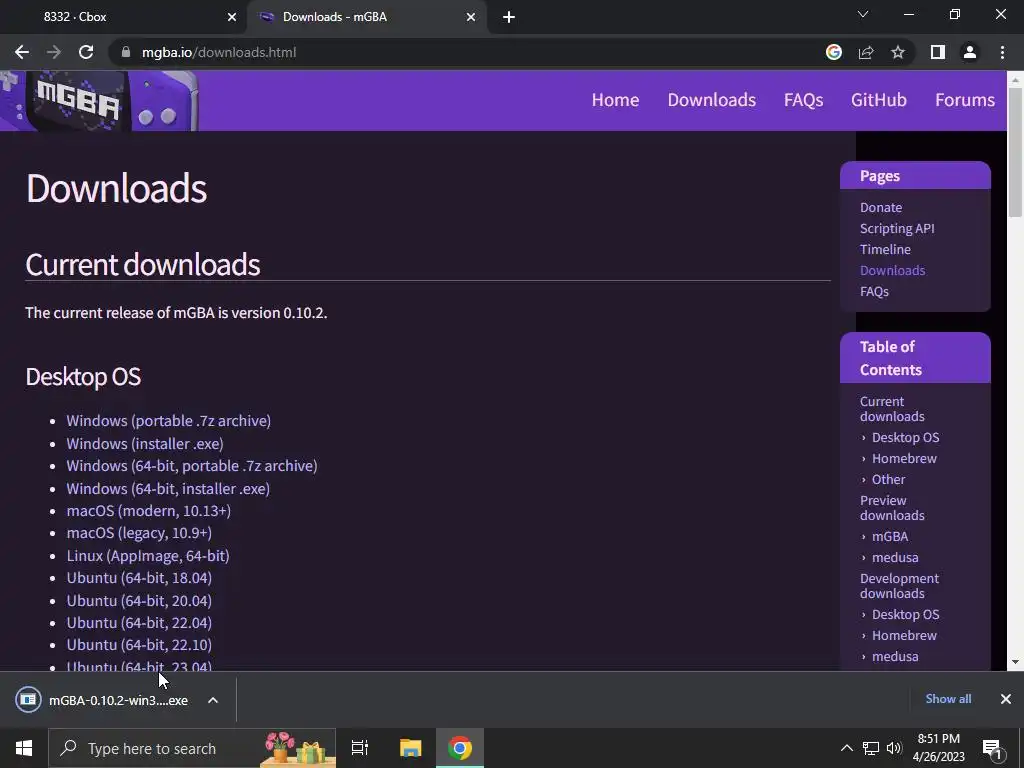Go back with the browser back arrow
The width and height of the screenshot is (1024, 768).
click(x=22, y=52)
